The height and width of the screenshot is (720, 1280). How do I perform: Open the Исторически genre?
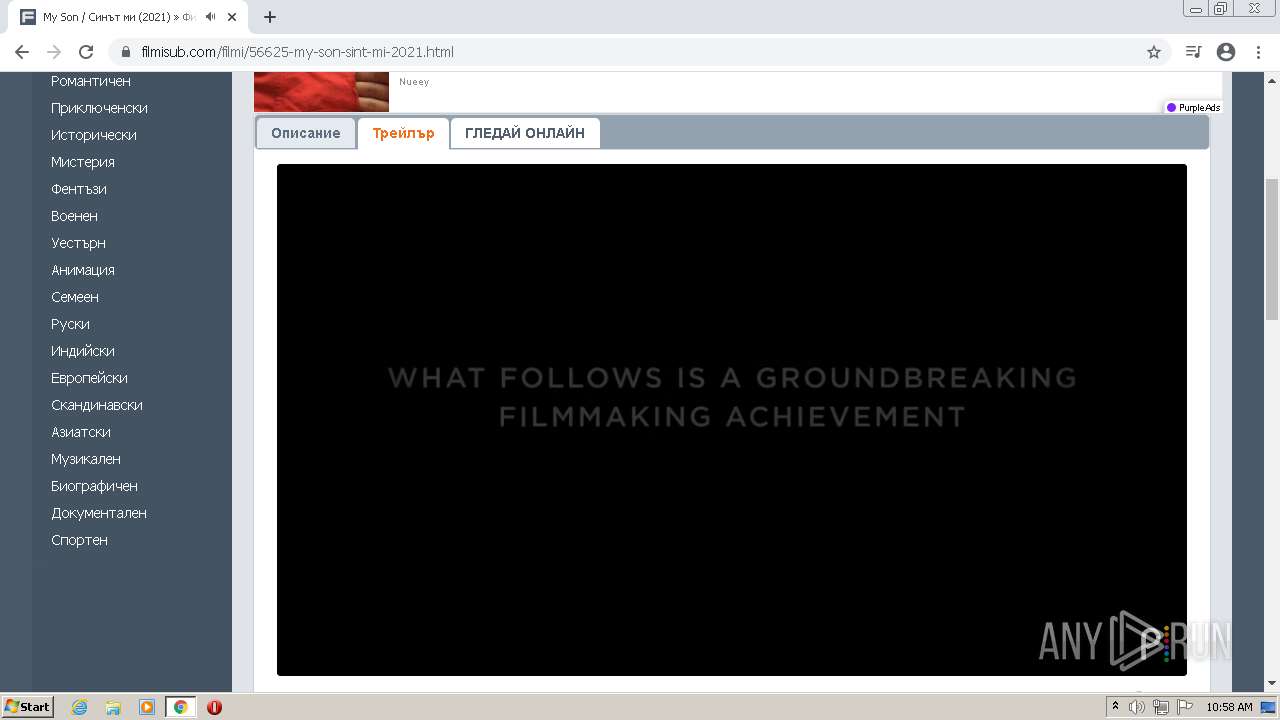coord(94,135)
